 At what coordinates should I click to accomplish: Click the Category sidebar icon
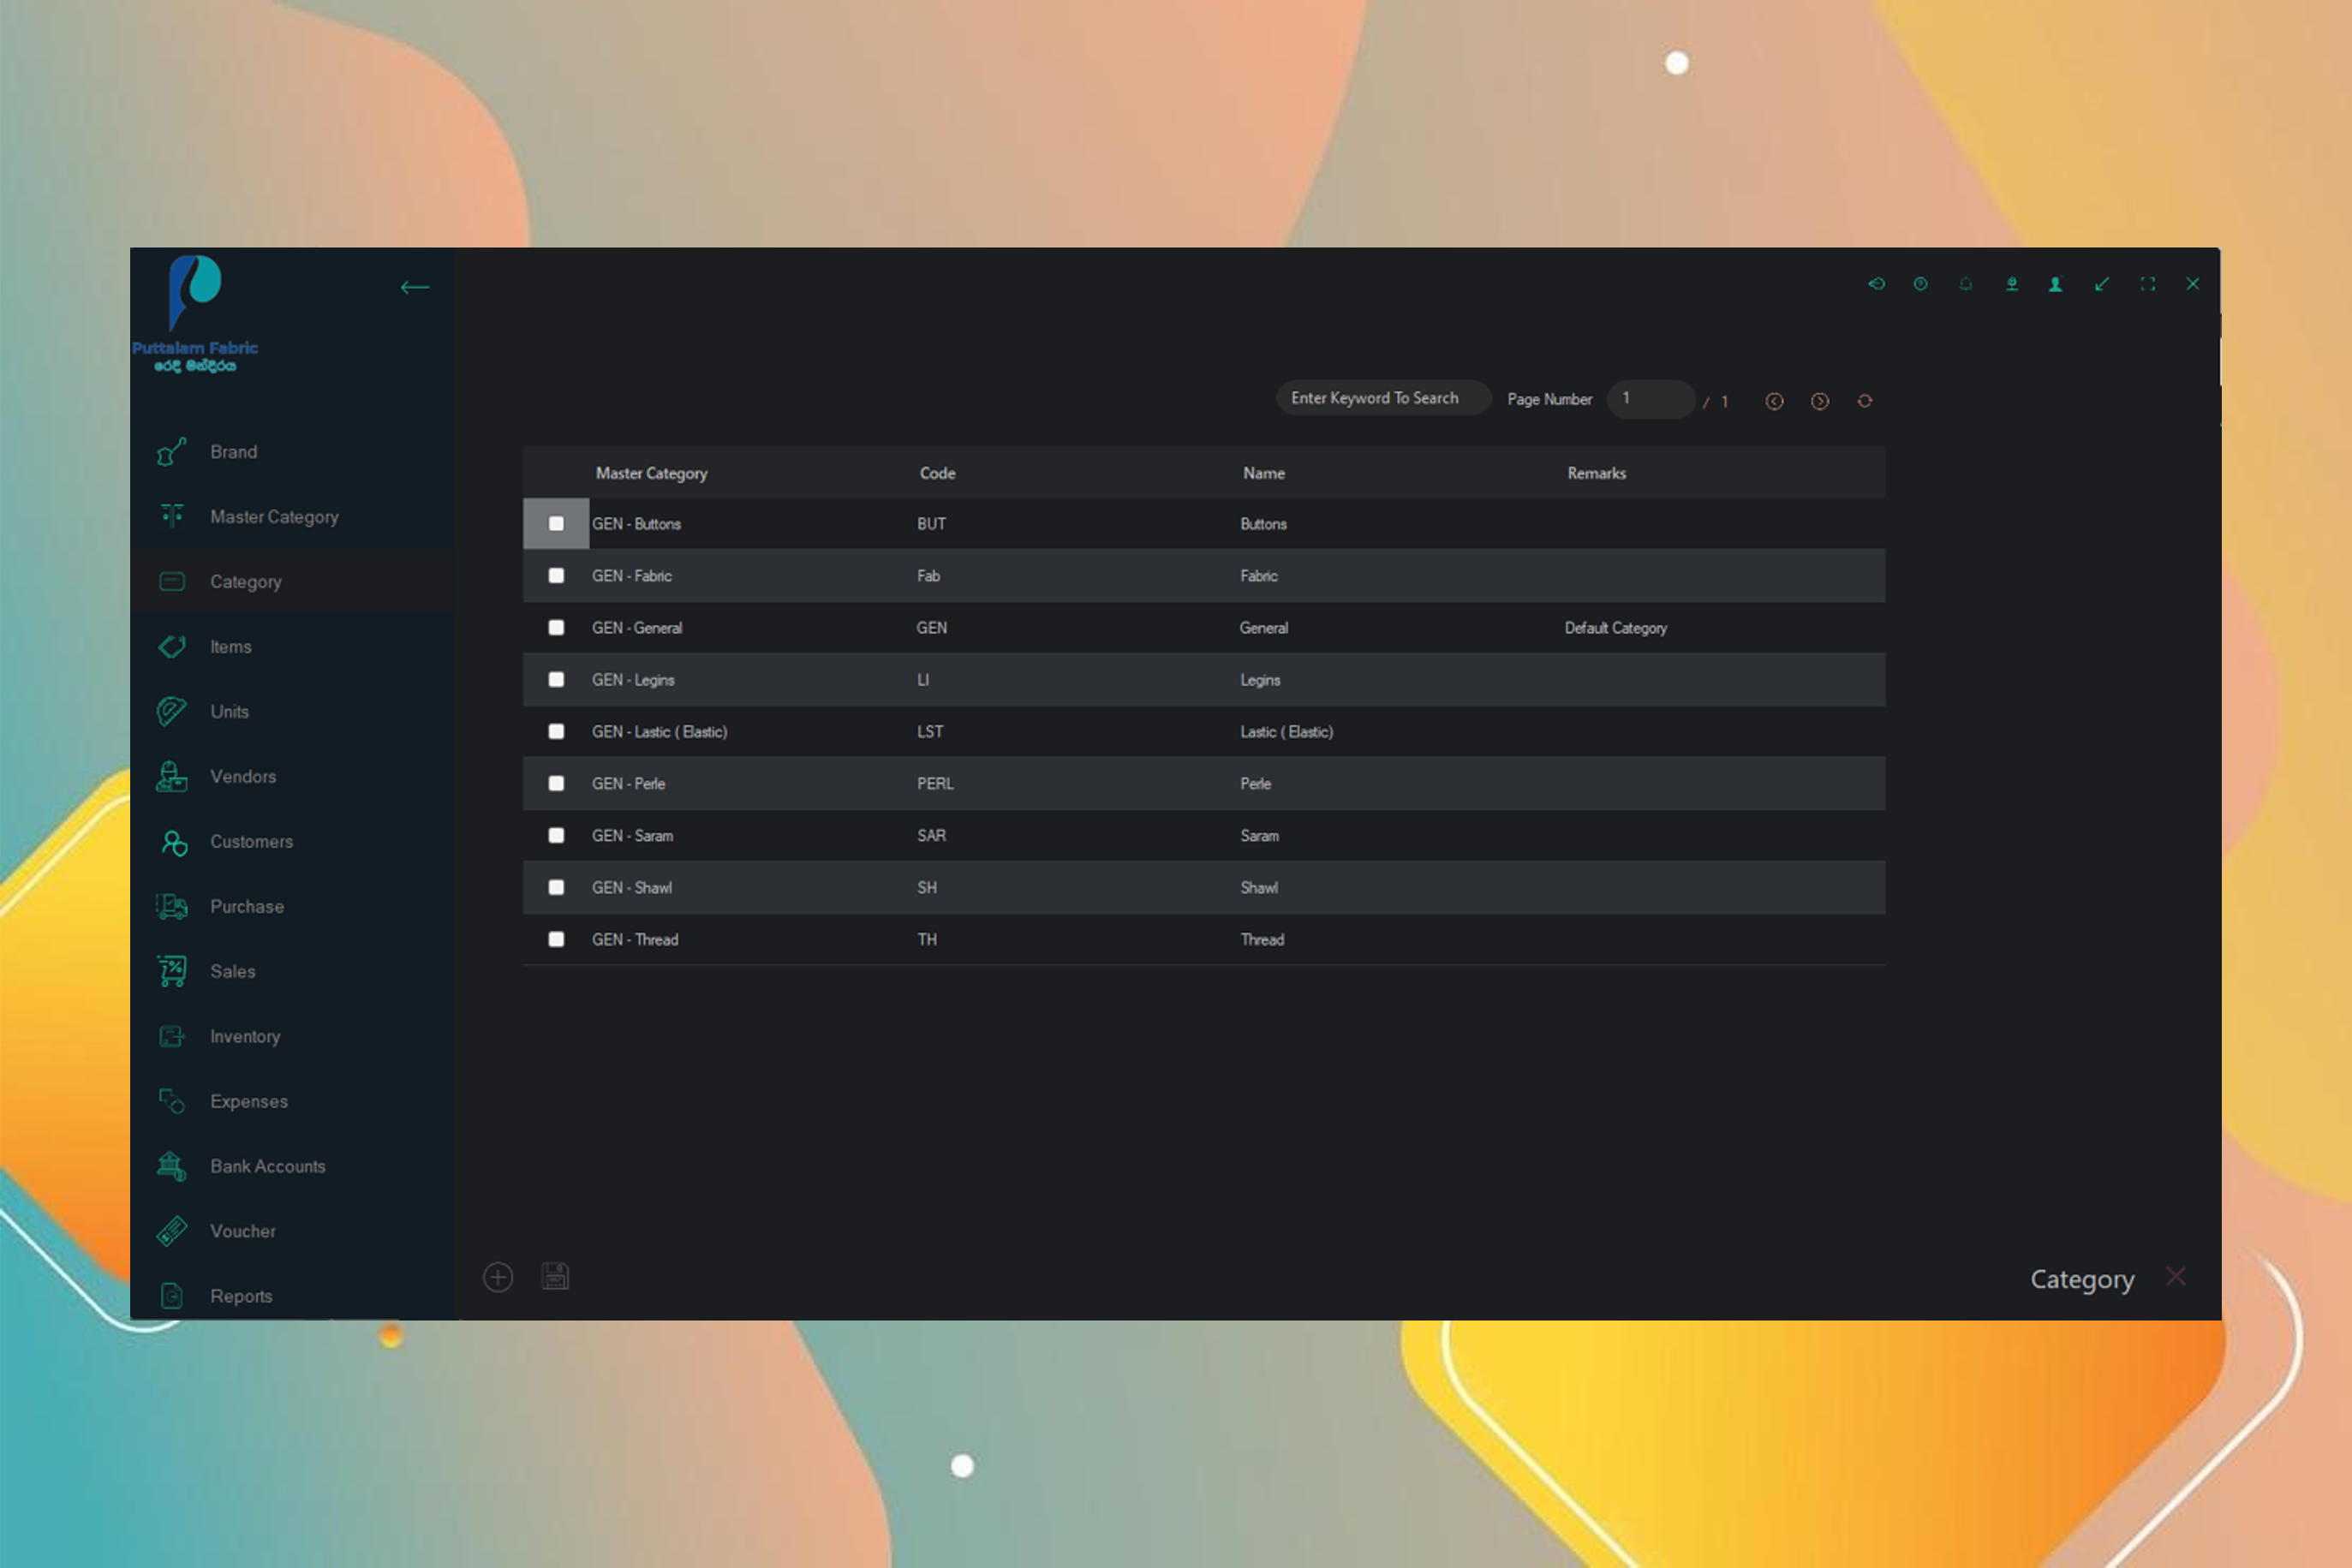(x=172, y=582)
